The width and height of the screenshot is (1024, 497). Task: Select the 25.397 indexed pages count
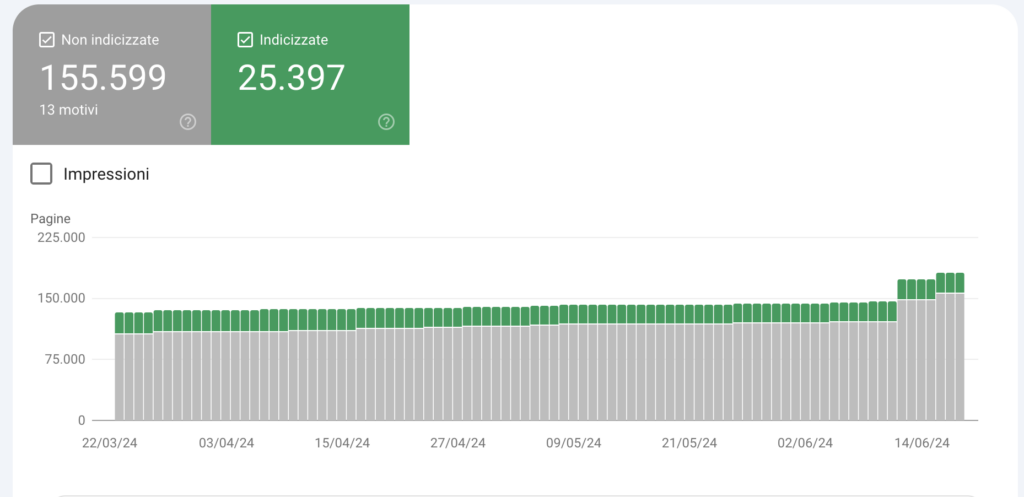pyautogui.click(x=291, y=78)
